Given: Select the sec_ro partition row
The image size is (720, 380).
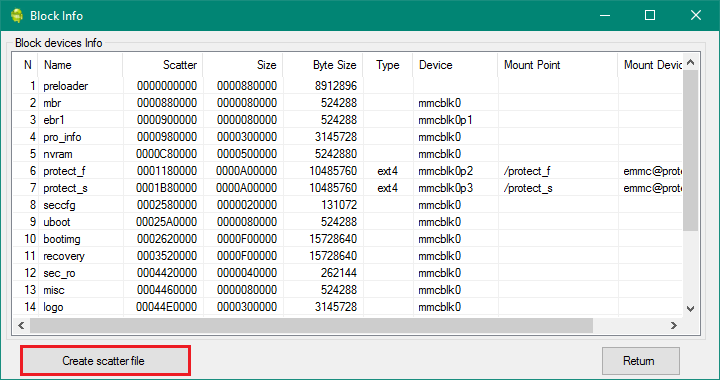Looking at the screenshot, I should point(348,273).
